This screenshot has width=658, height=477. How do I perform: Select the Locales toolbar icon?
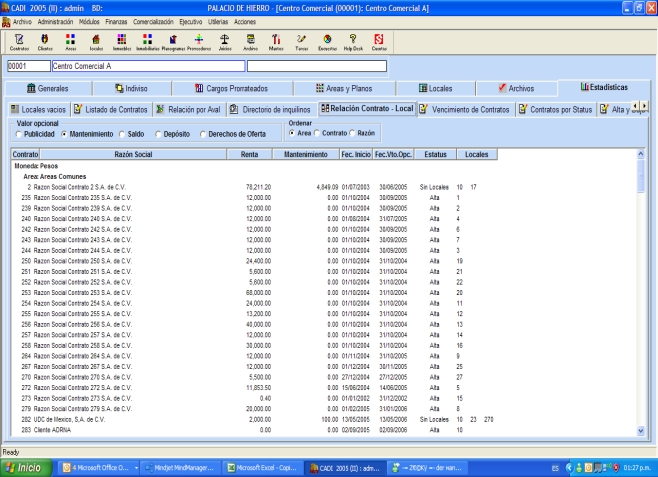[97, 40]
